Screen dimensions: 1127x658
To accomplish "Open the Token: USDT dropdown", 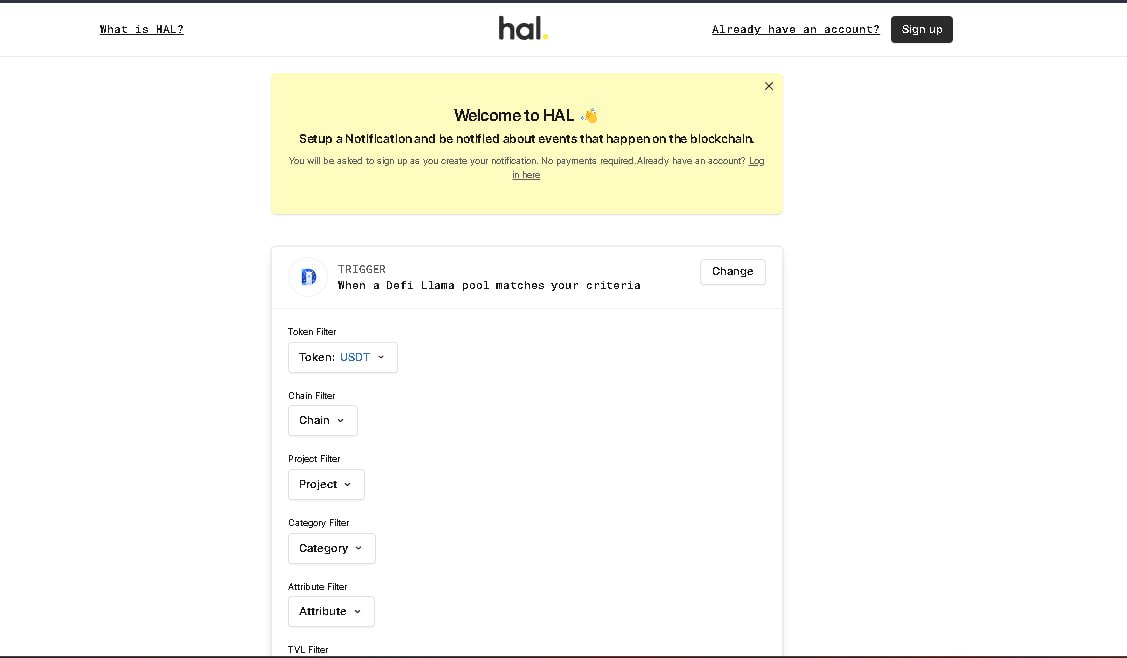I will coord(343,357).
